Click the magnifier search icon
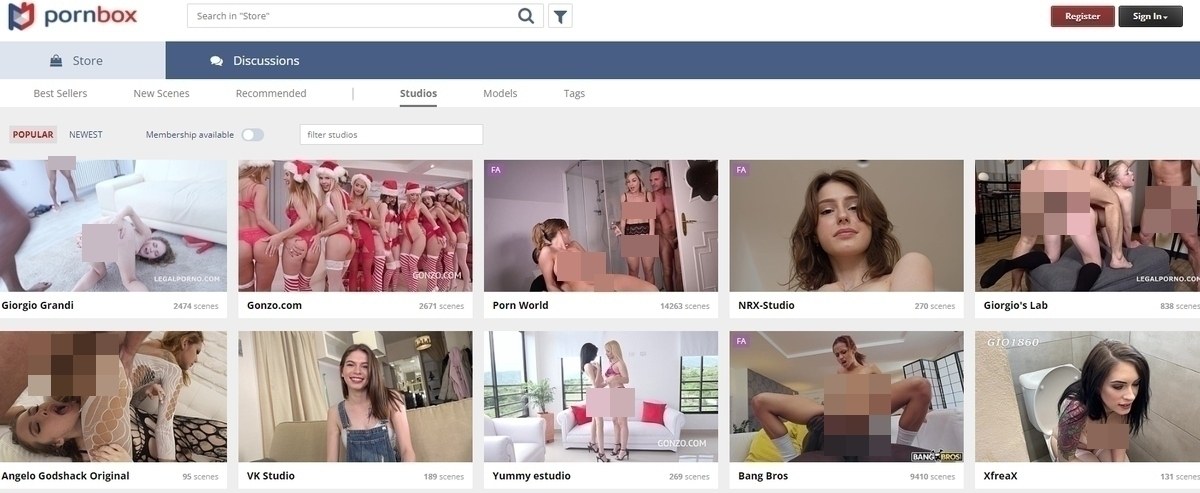Screen dimensions: 1200x493 coord(526,16)
